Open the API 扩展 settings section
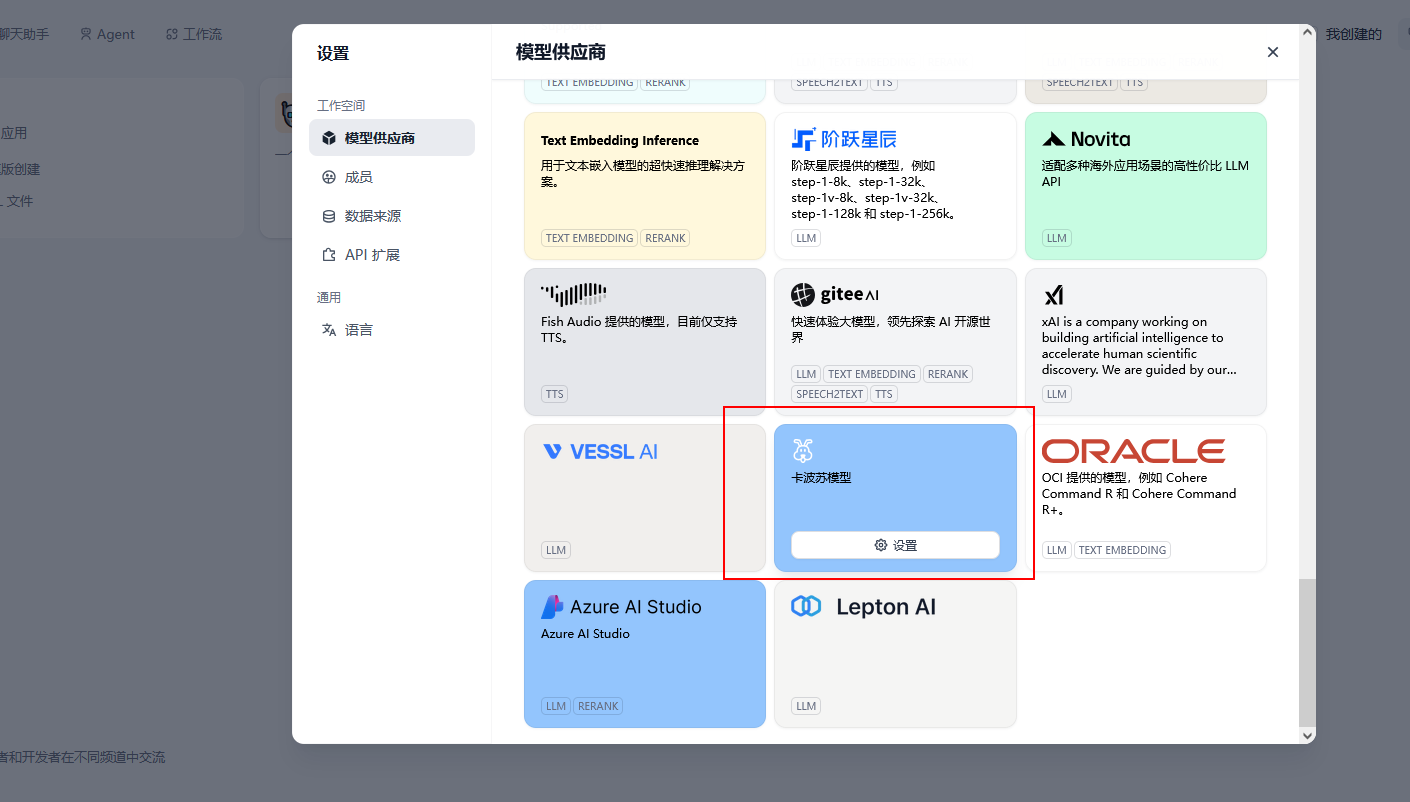This screenshot has width=1410, height=802. 391,255
